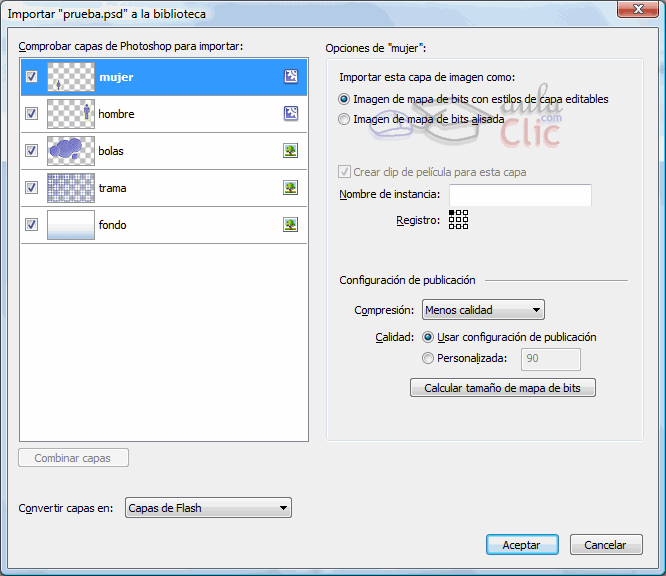Screen dimensions: 666x576
Task: Toggle the fondo layer checkbox
Action: (31, 225)
